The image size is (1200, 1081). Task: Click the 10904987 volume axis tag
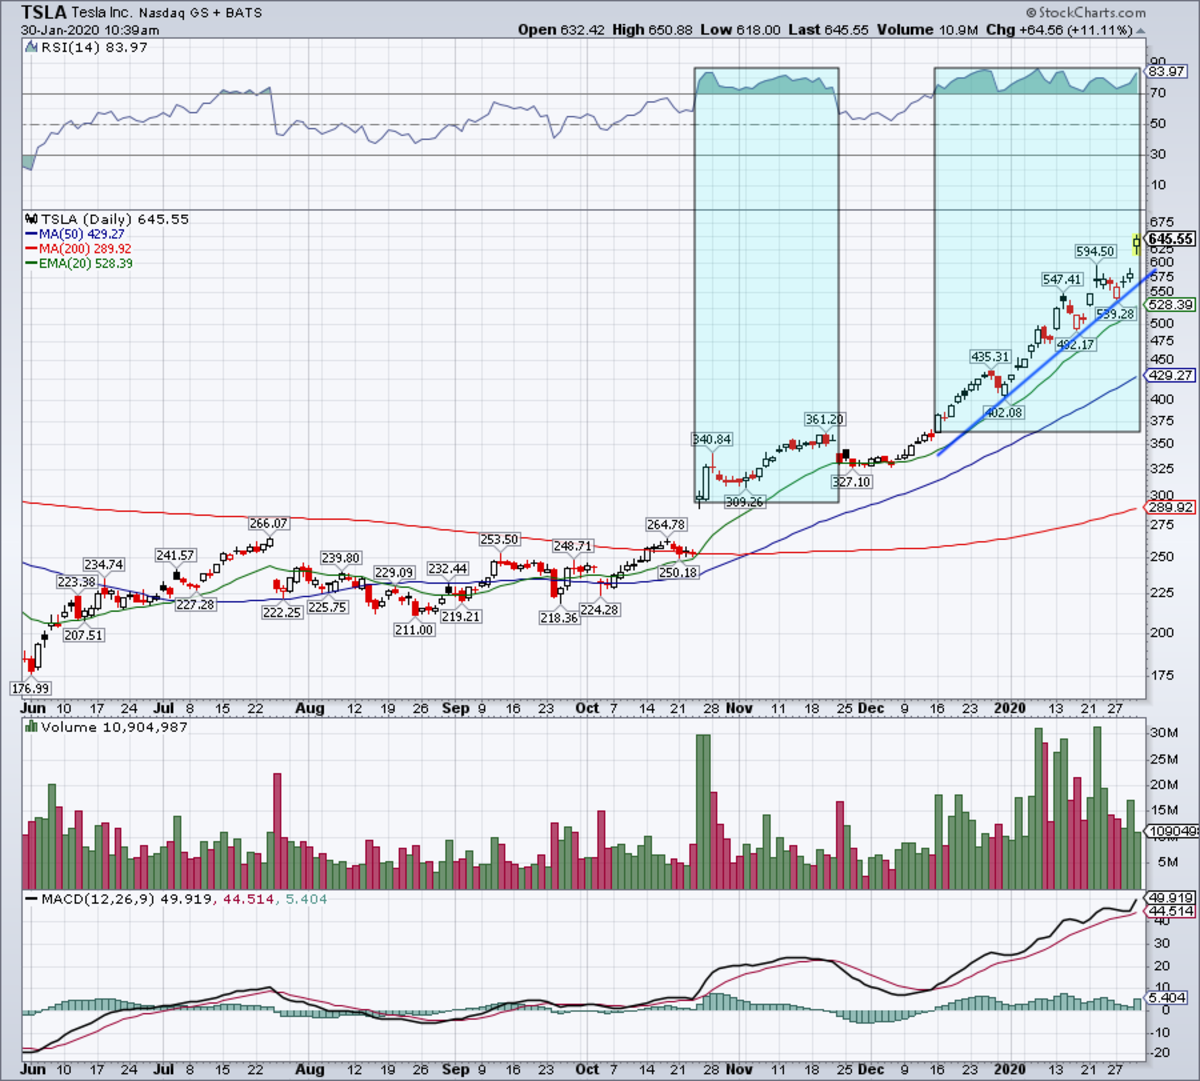[1170, 832]
